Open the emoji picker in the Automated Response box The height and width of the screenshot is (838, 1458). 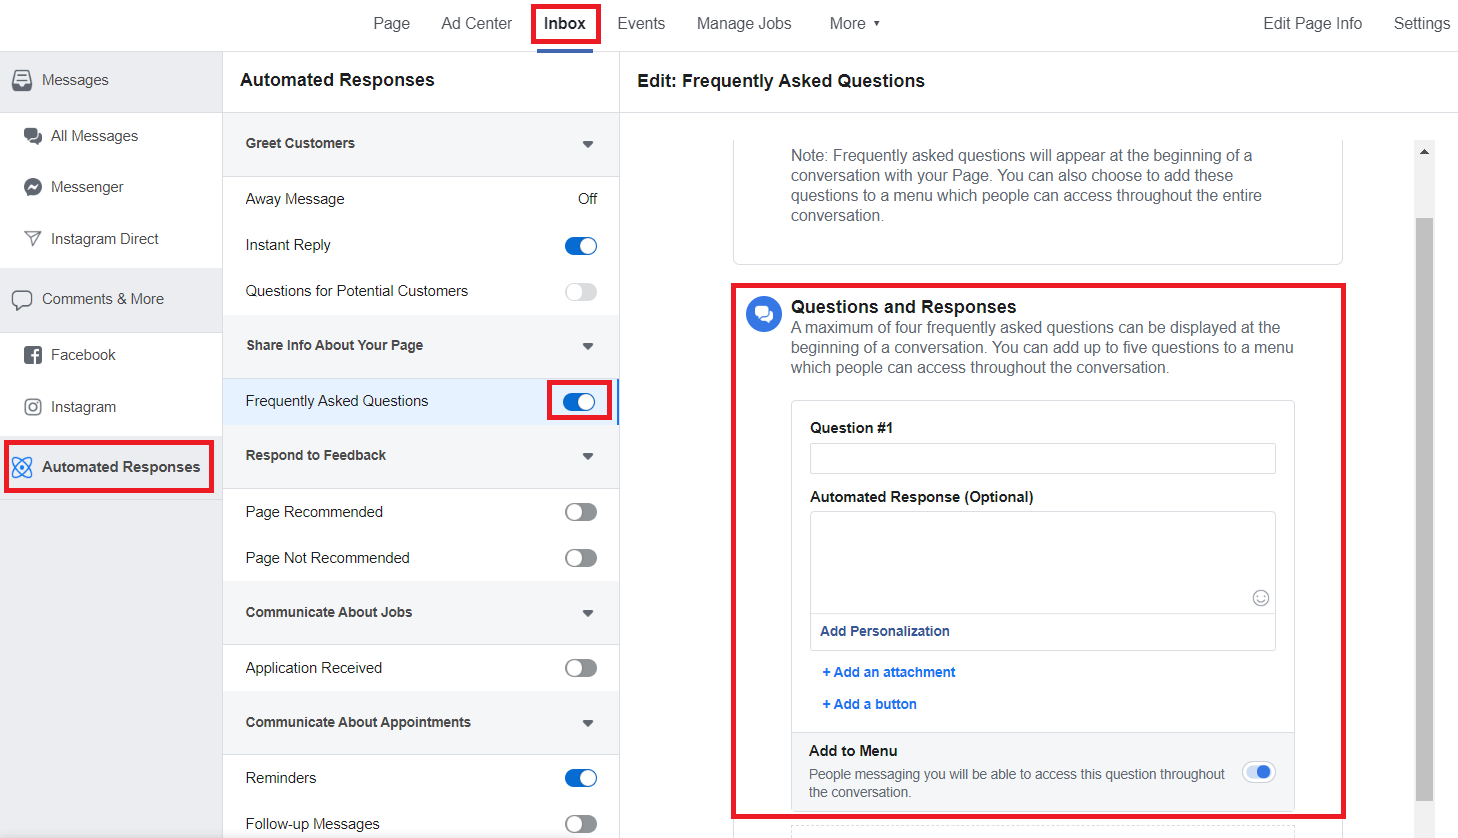pyautogui.click(x=1261, y=598)
